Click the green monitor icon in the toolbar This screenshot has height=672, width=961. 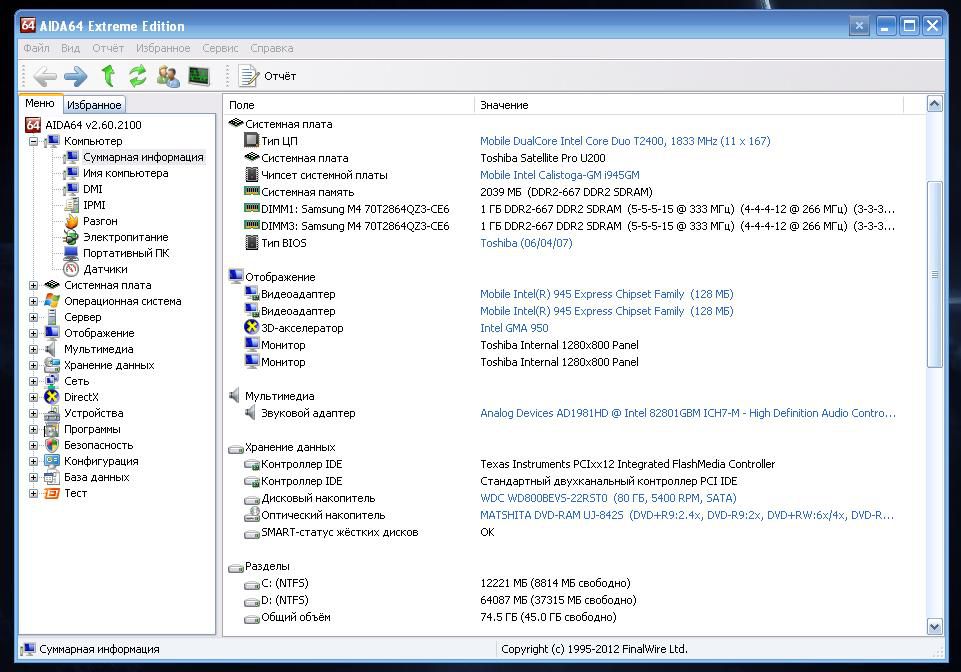point(199,75)
